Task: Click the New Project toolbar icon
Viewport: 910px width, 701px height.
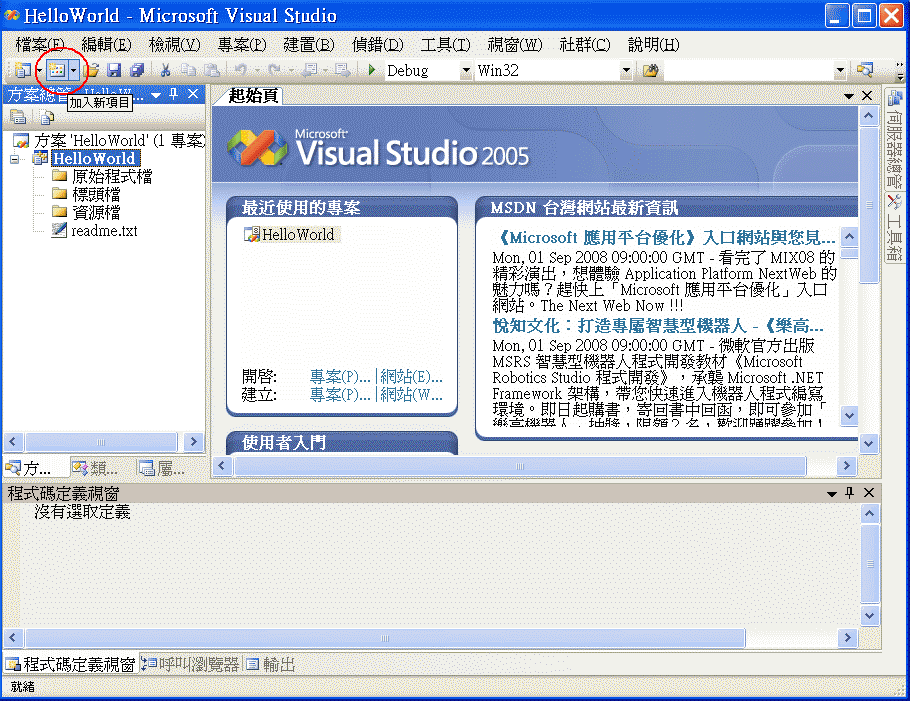Action: pos(23,70)
